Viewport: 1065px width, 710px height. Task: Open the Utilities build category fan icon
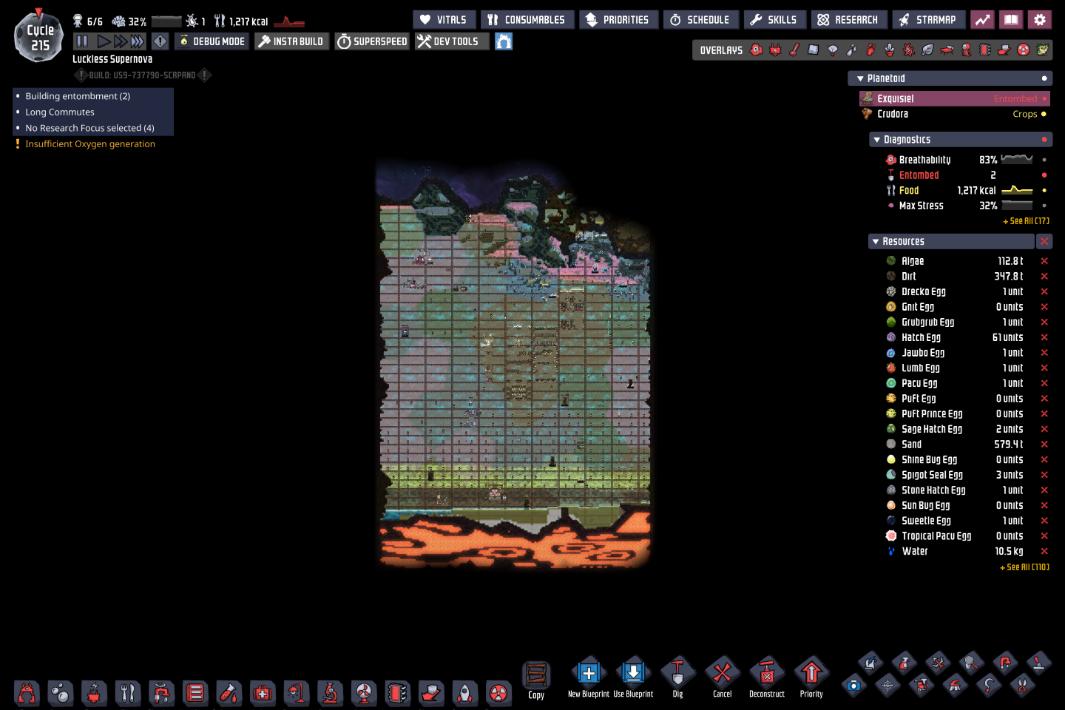pyautogui.click(x=364, y=693)
